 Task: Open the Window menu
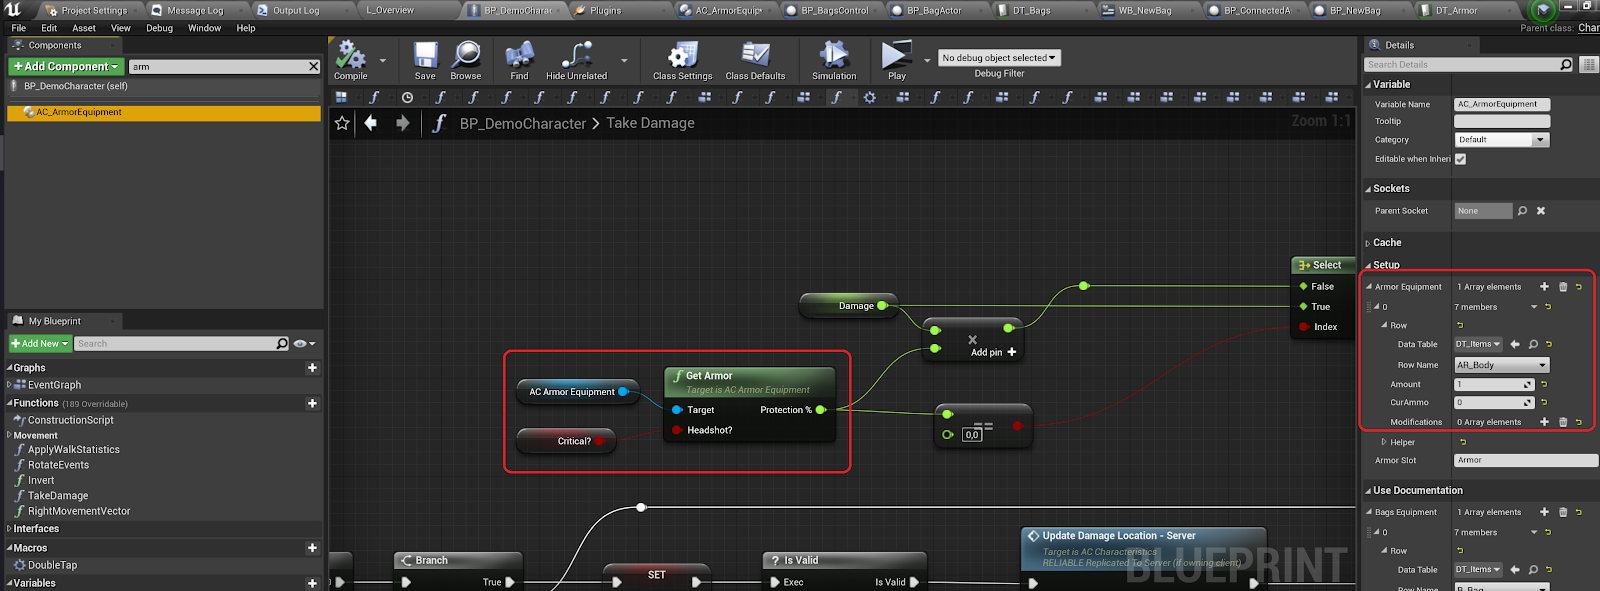point(204,28)
